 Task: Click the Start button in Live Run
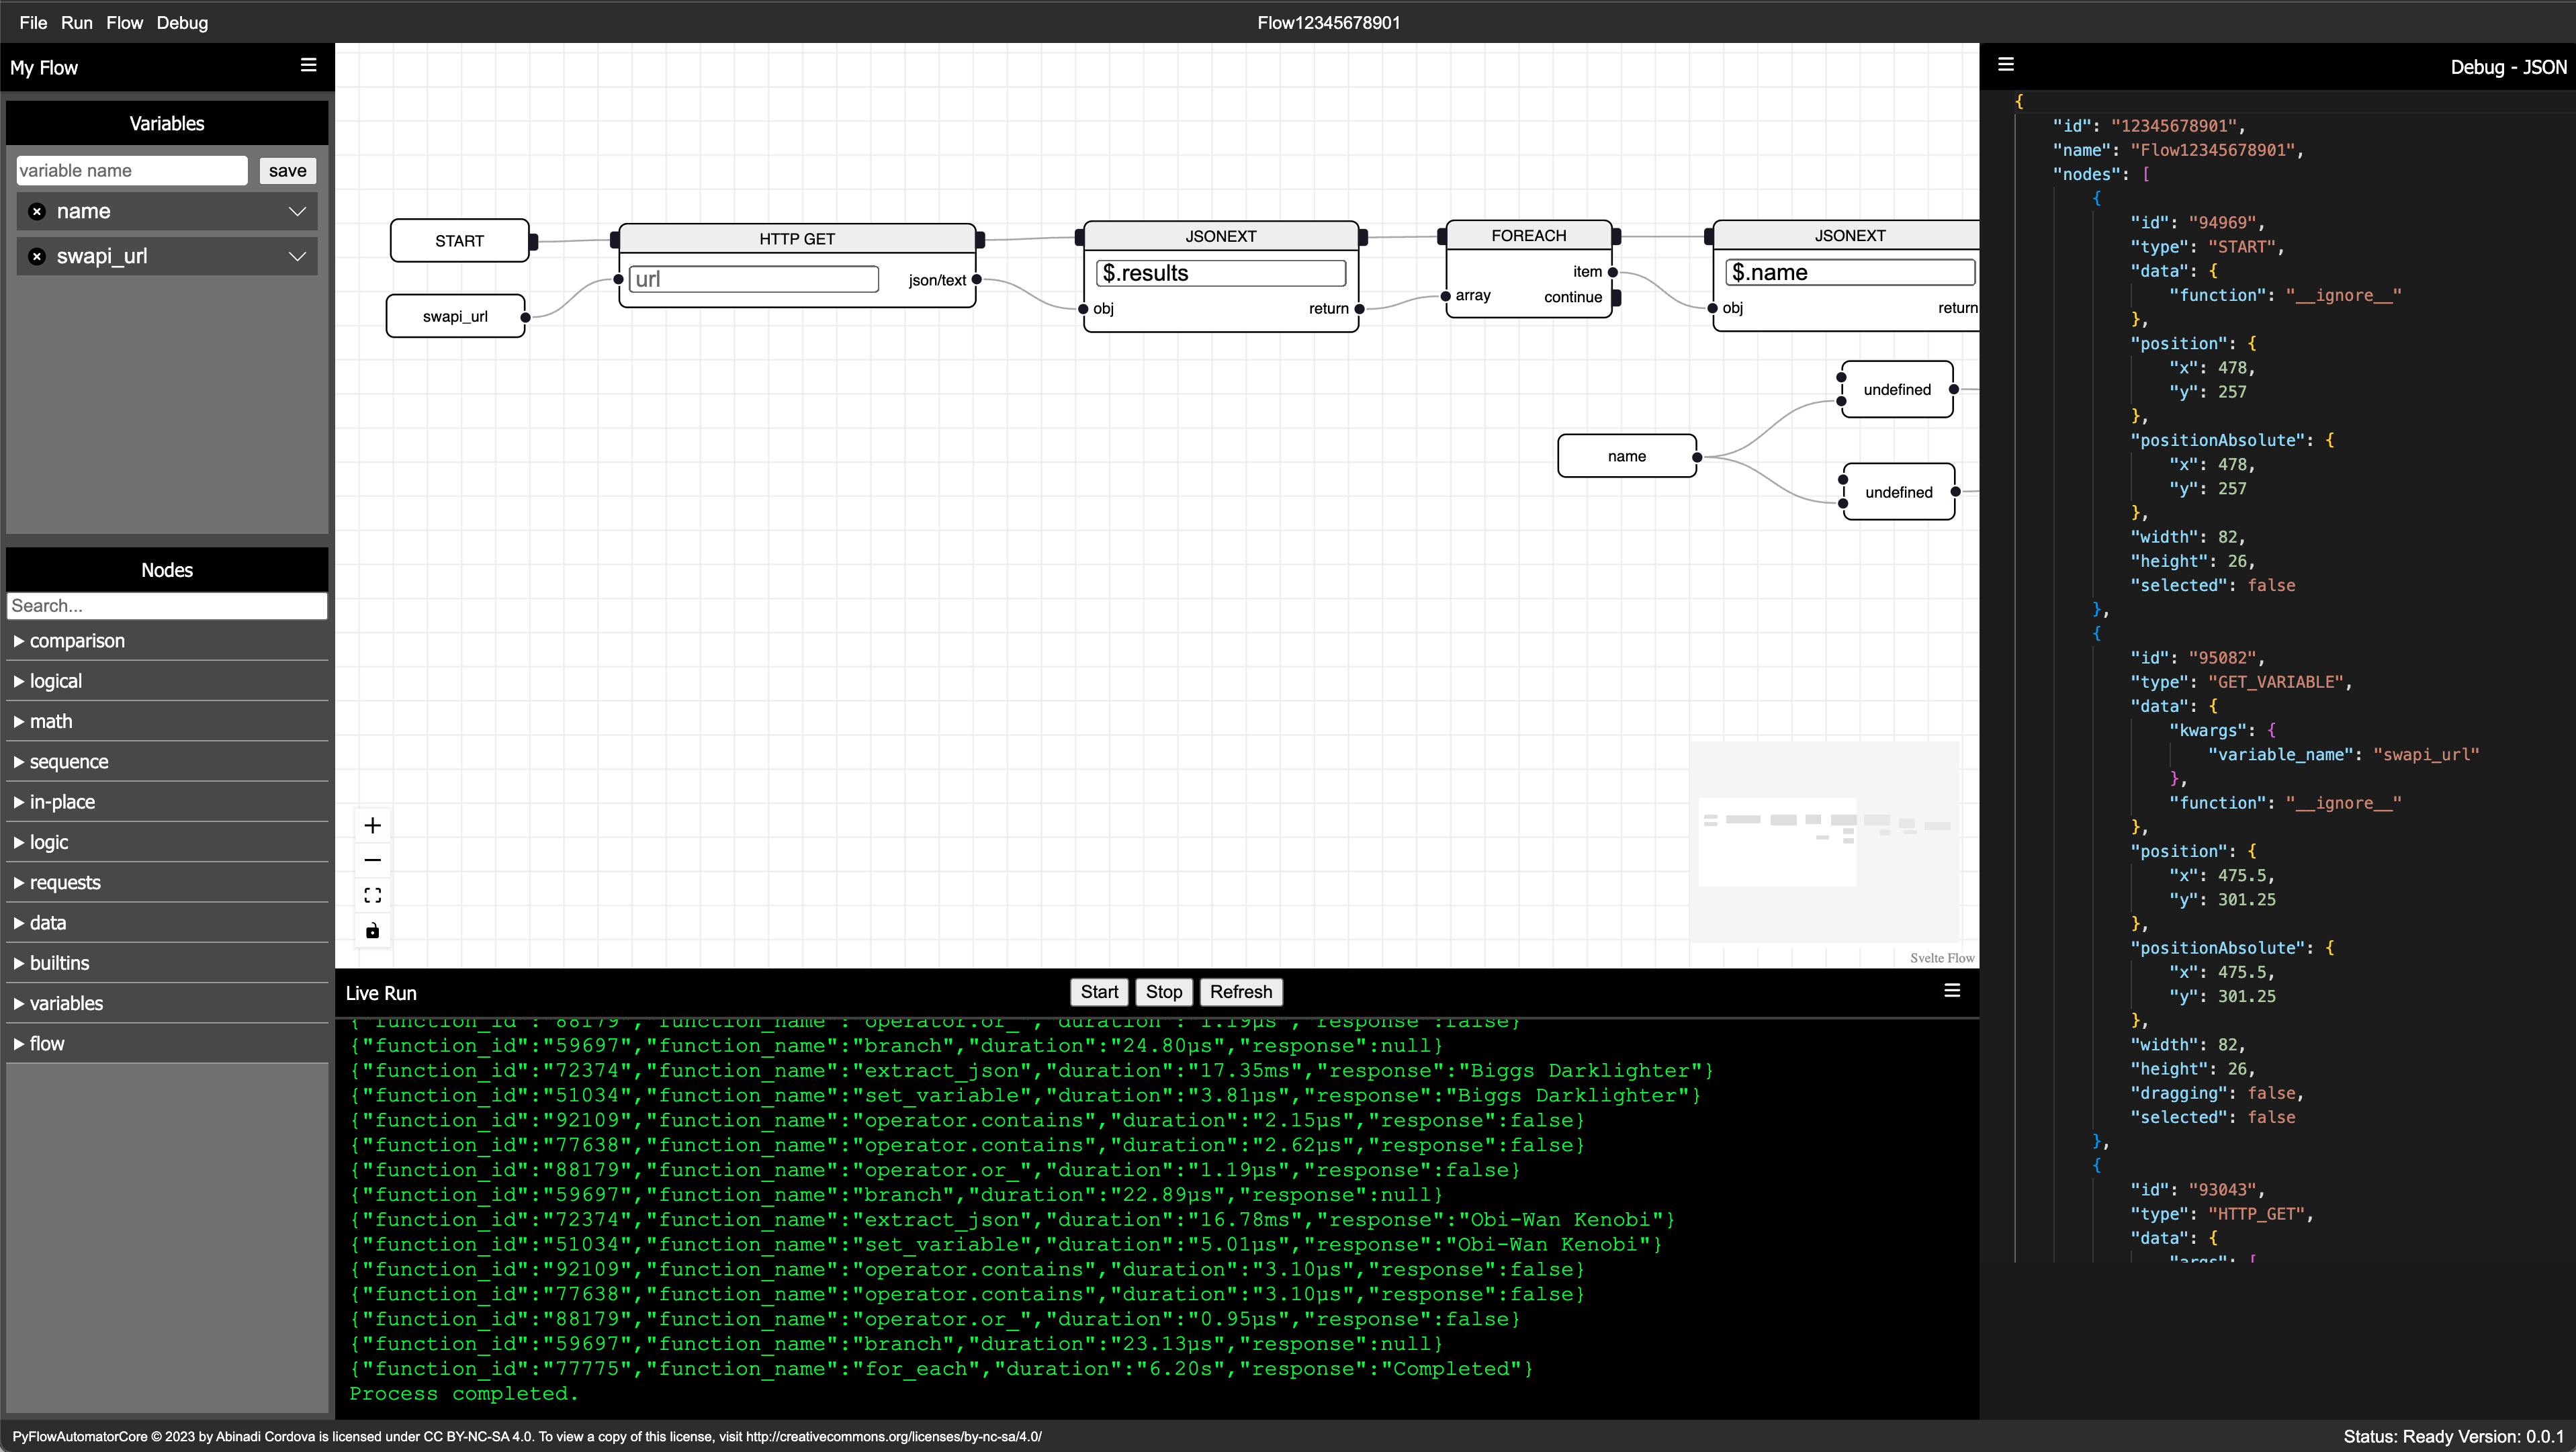(1099, 991)
